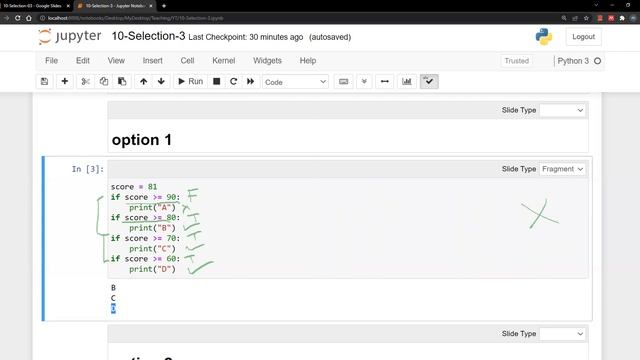640x360 pixels.
Task: Click the Python logo icon
Action: pyautogui.click(x=544, y=37)
